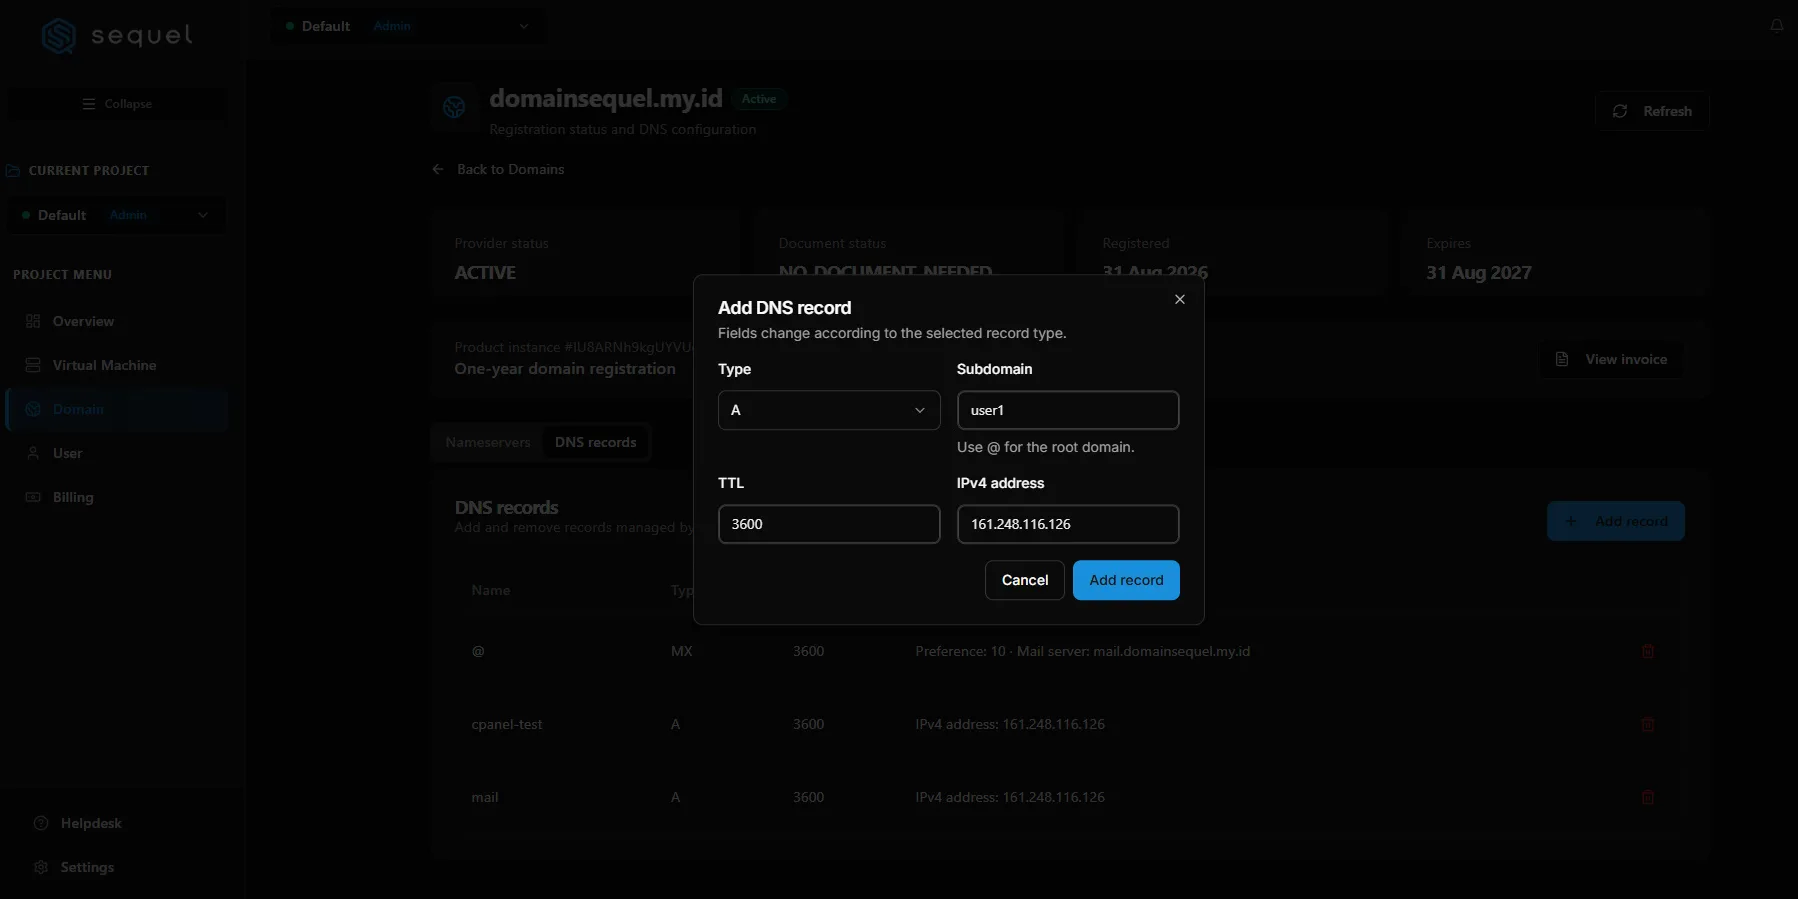Open Domain in the project menu
The width and height of the screenshot is (1798, 899).
click(117, 409)
